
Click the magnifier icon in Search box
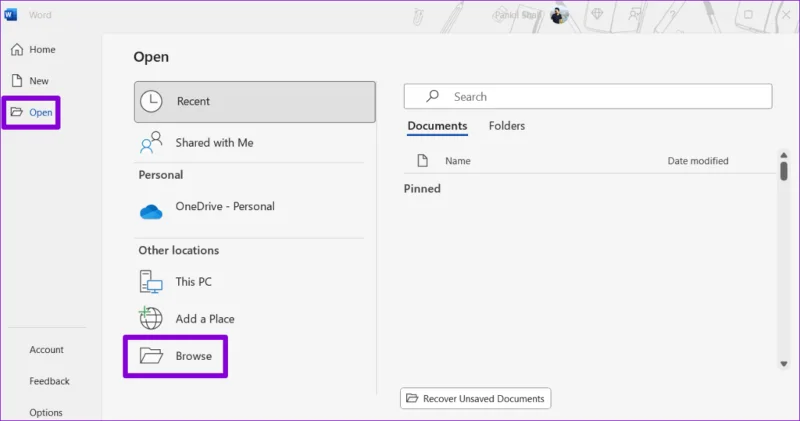[x=433, y=96]
